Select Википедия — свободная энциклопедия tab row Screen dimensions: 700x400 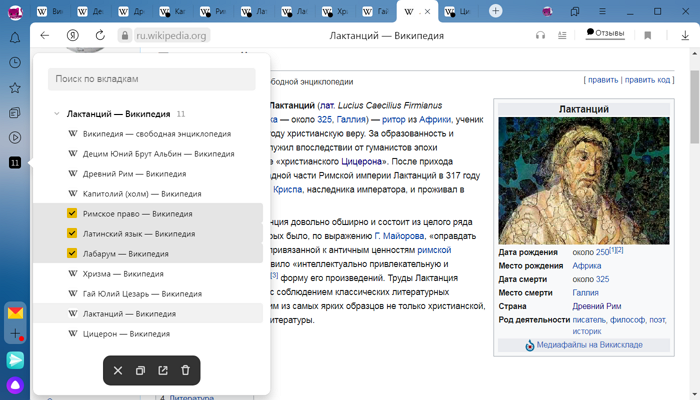148,133
